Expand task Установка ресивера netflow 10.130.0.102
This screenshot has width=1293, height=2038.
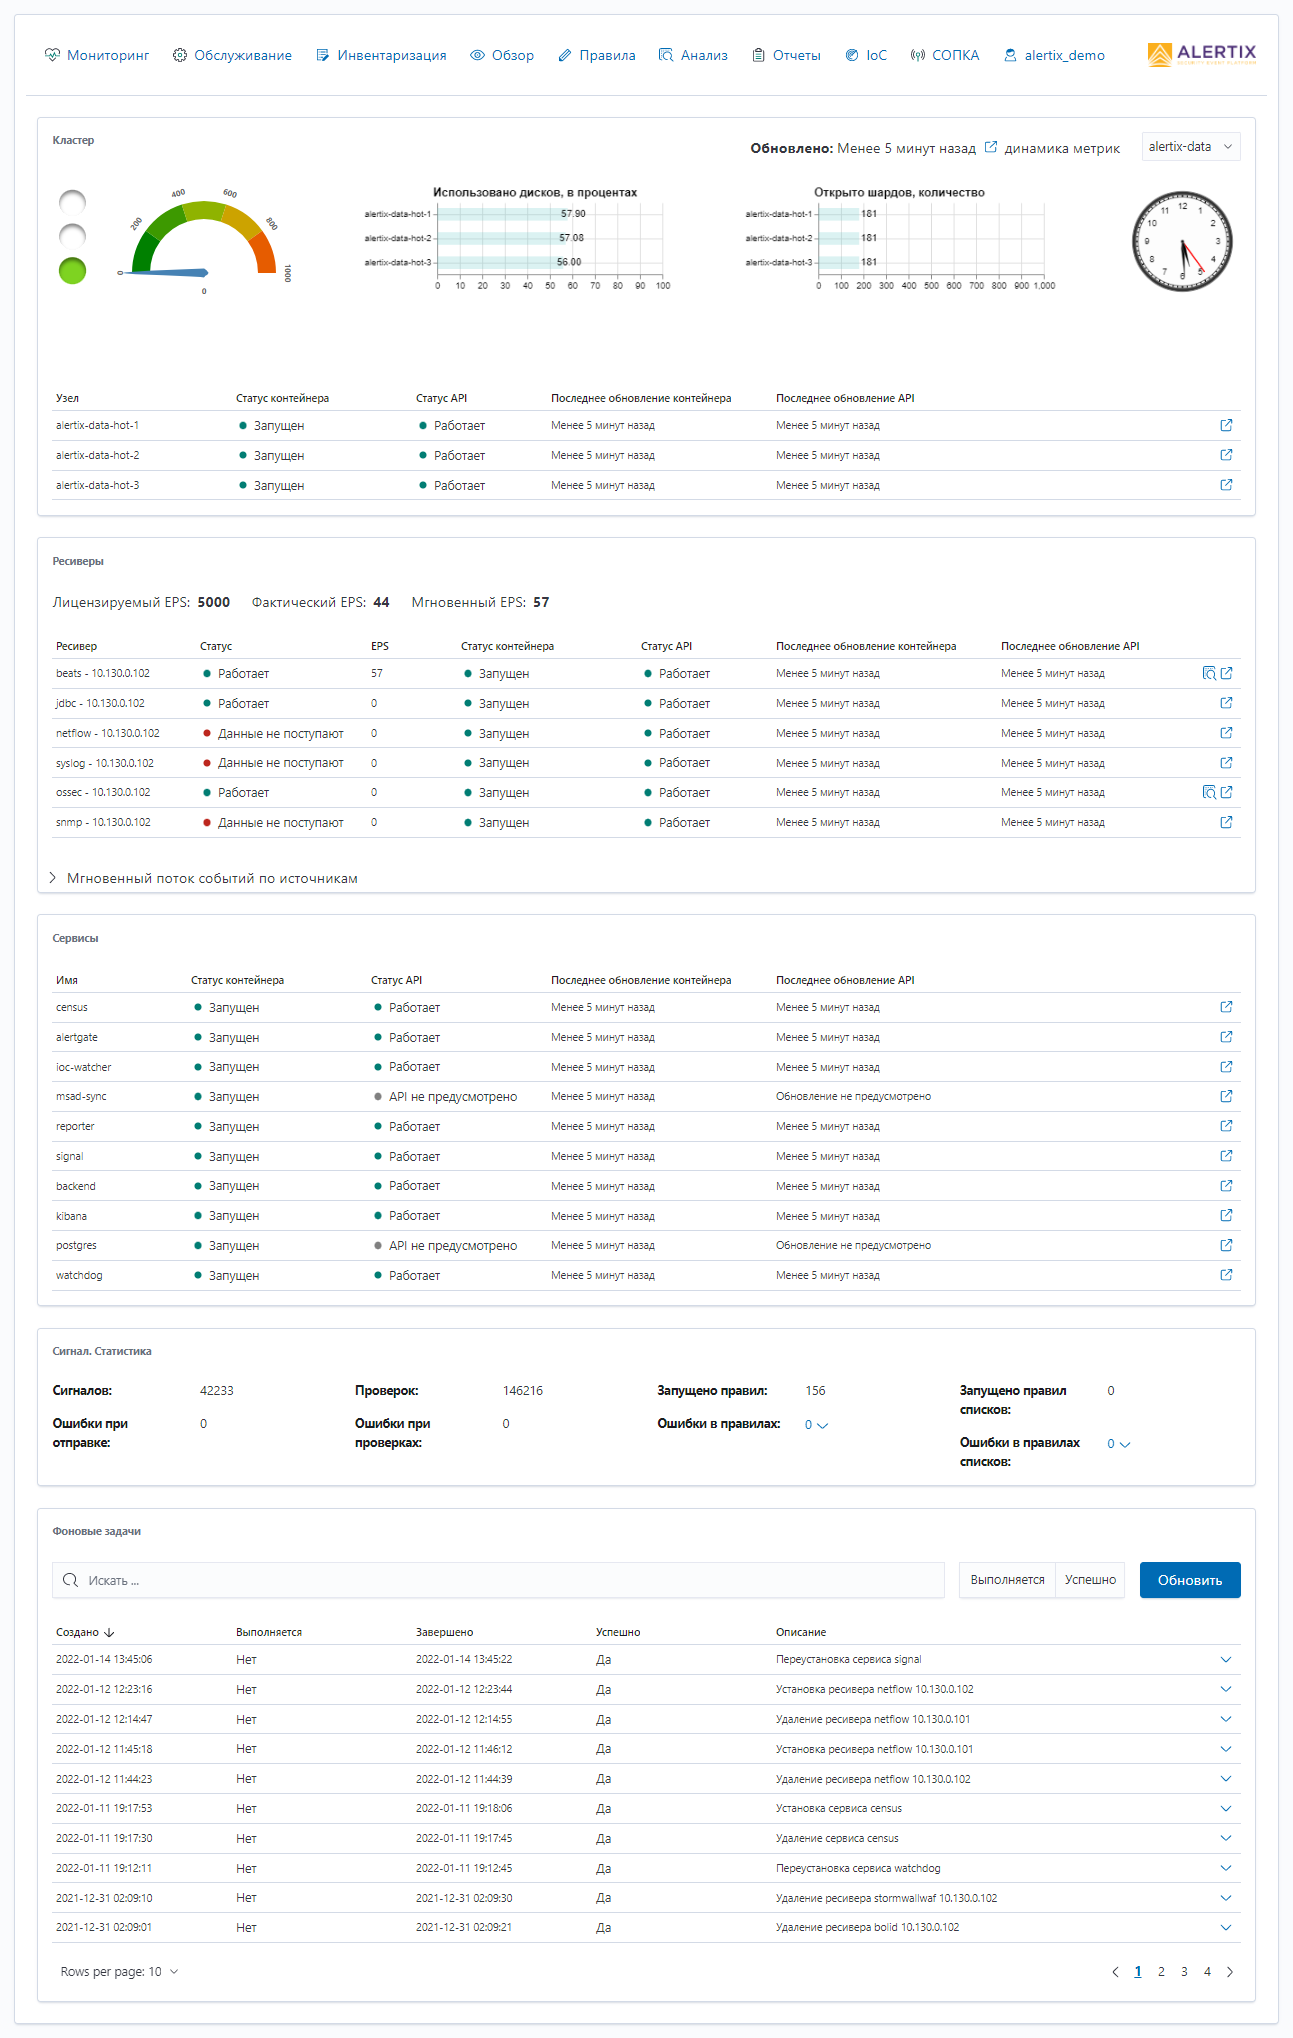pyautogui.click(x=1226, y=1689)
